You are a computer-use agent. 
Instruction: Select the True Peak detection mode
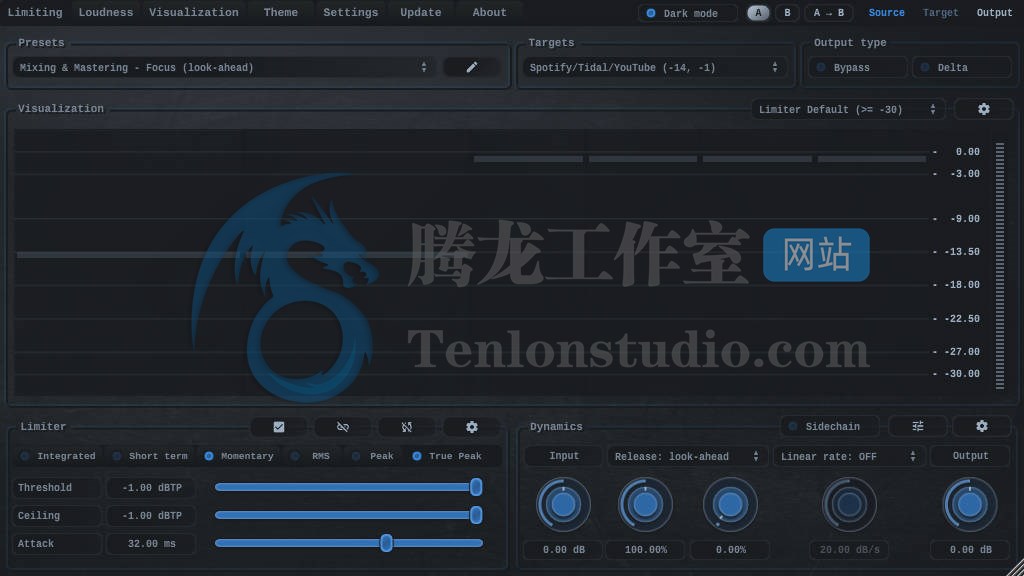(x=448, y=456)
